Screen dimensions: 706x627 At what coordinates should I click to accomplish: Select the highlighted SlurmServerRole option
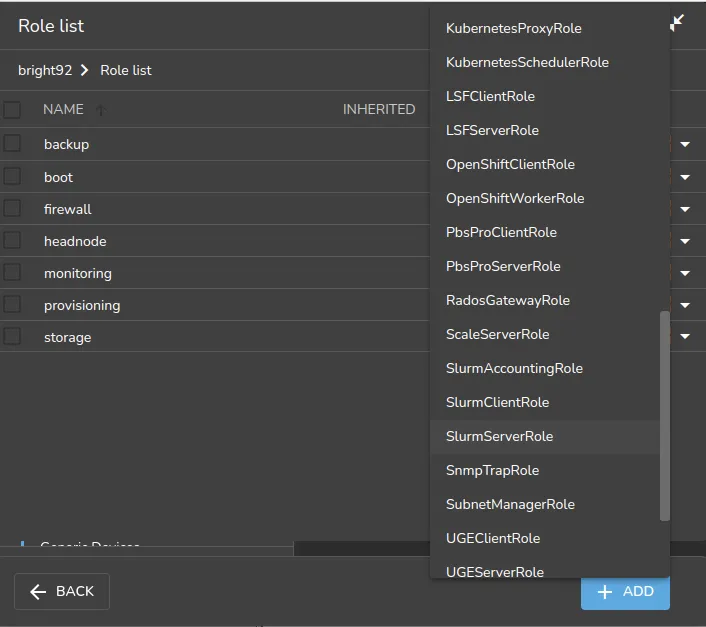(x=545, y=436)
